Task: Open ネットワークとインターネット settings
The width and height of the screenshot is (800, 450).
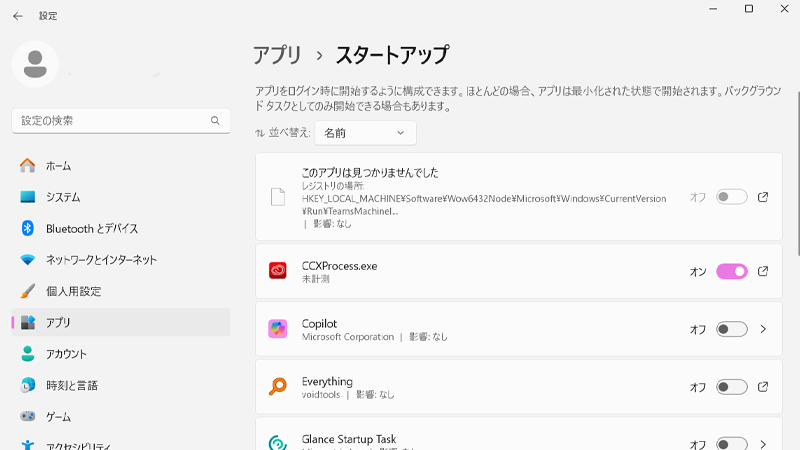Action: 121,260
